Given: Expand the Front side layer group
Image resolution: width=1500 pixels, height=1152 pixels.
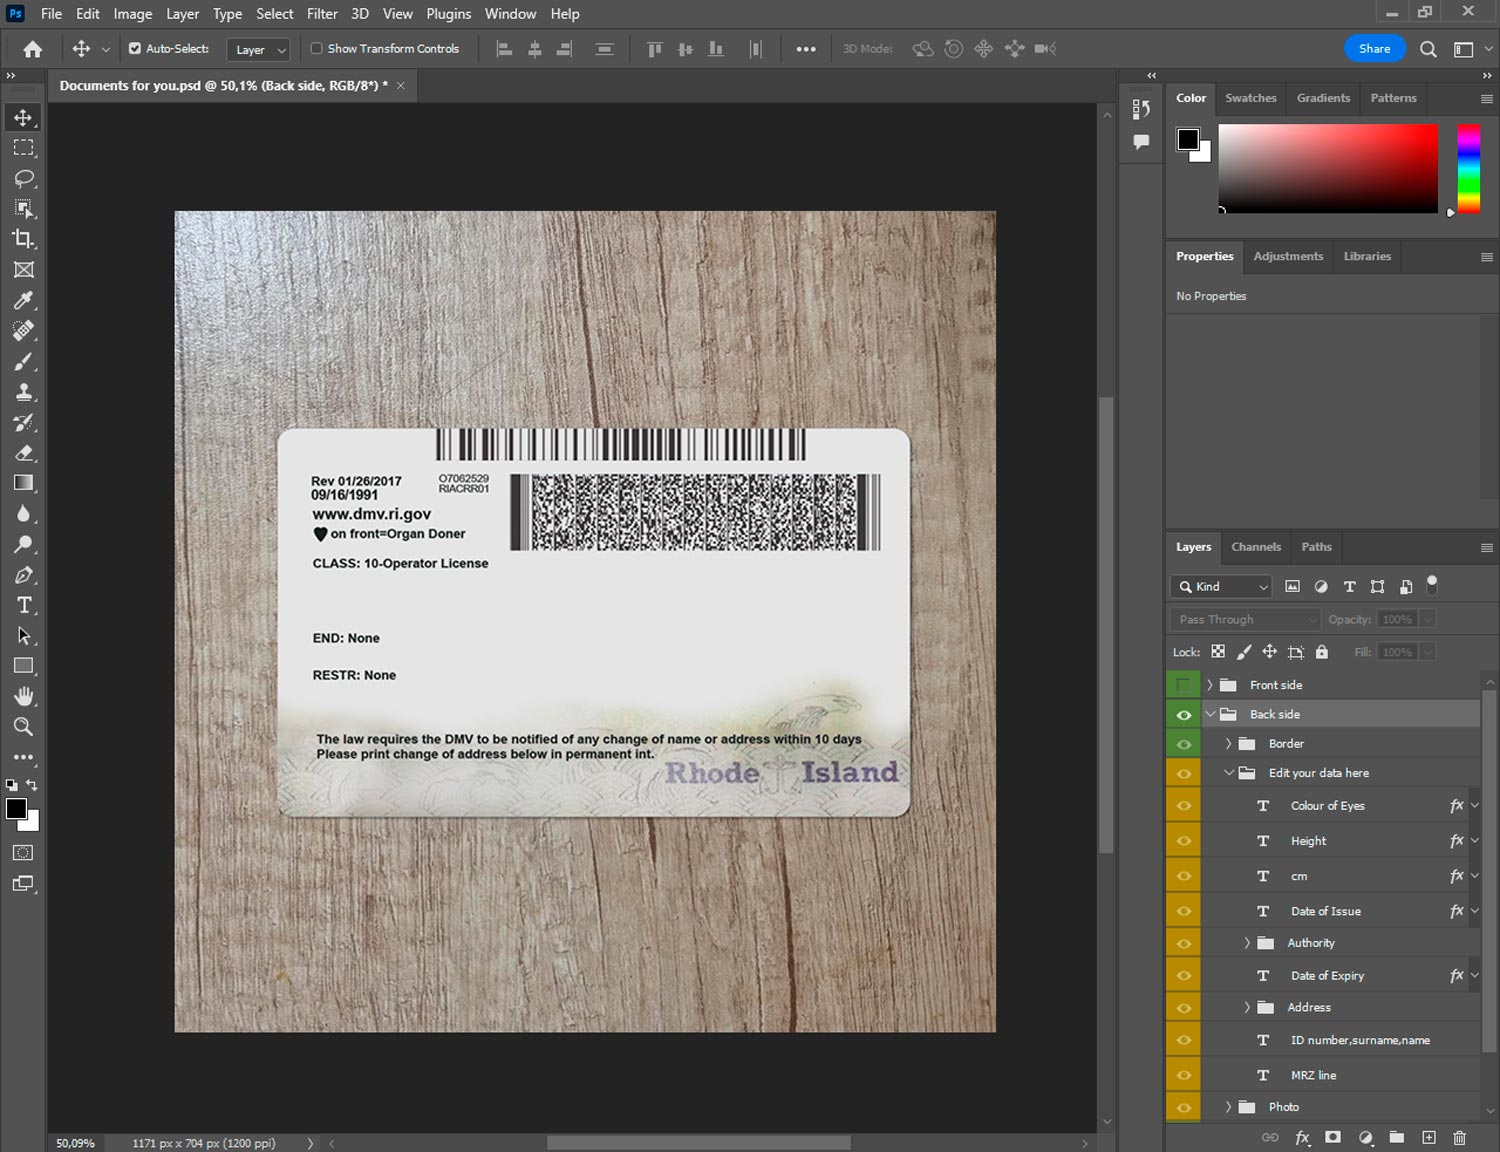Looking at the screenshot, I should coord(1209,685).
